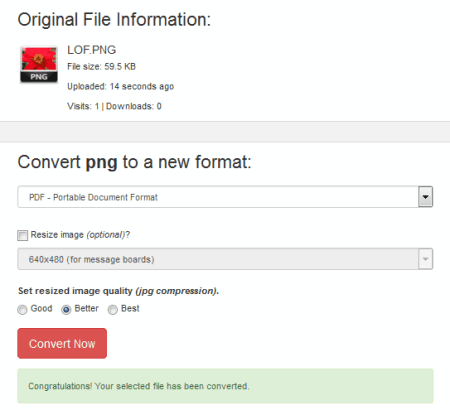Click the Downloads: 0 counter text
The height and width of the screenshot is (410, 450).
pos(134,106)
